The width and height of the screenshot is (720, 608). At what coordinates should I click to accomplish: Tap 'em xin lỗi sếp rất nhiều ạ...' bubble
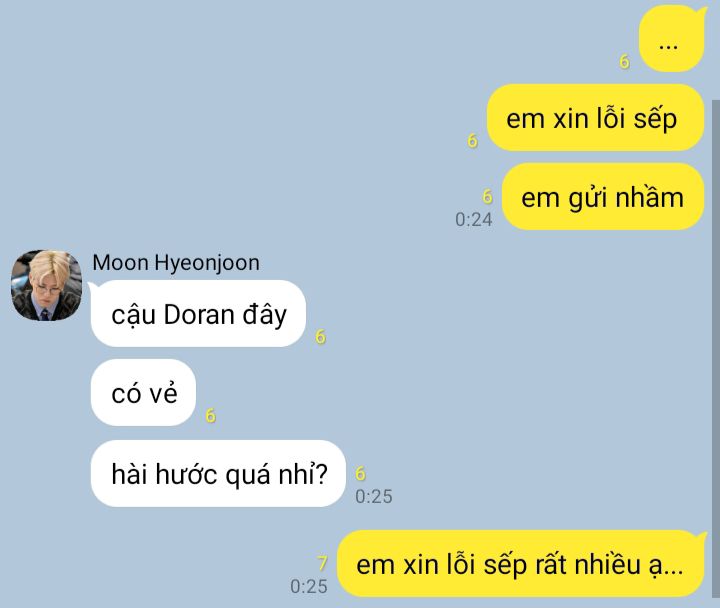(x=522, y=563)
